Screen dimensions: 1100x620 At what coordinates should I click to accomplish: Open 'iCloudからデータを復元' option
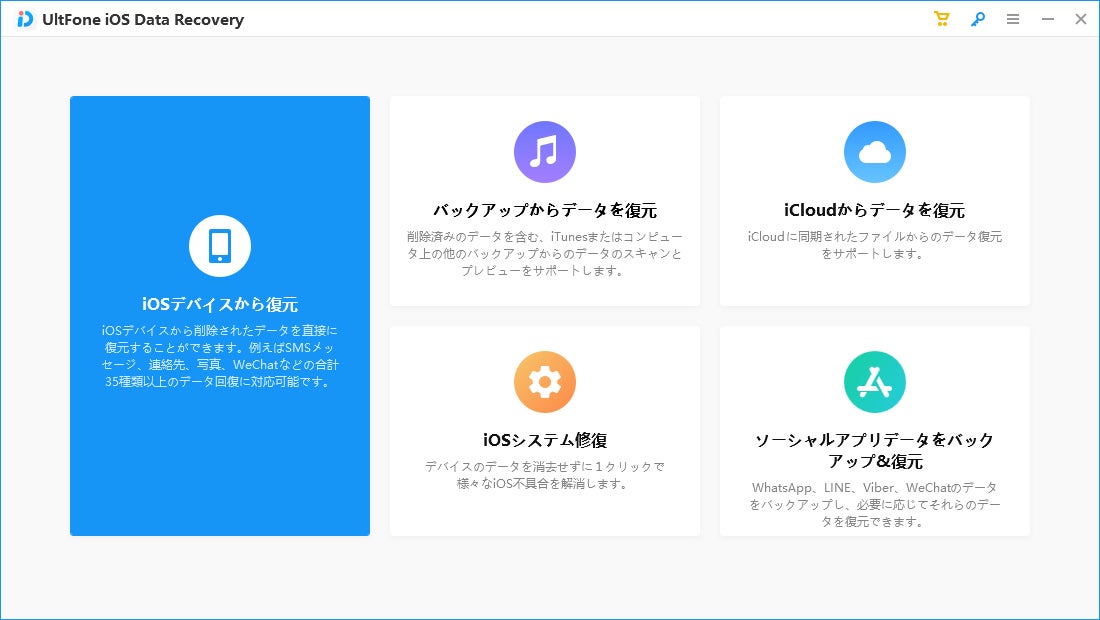tap(874, 210)
